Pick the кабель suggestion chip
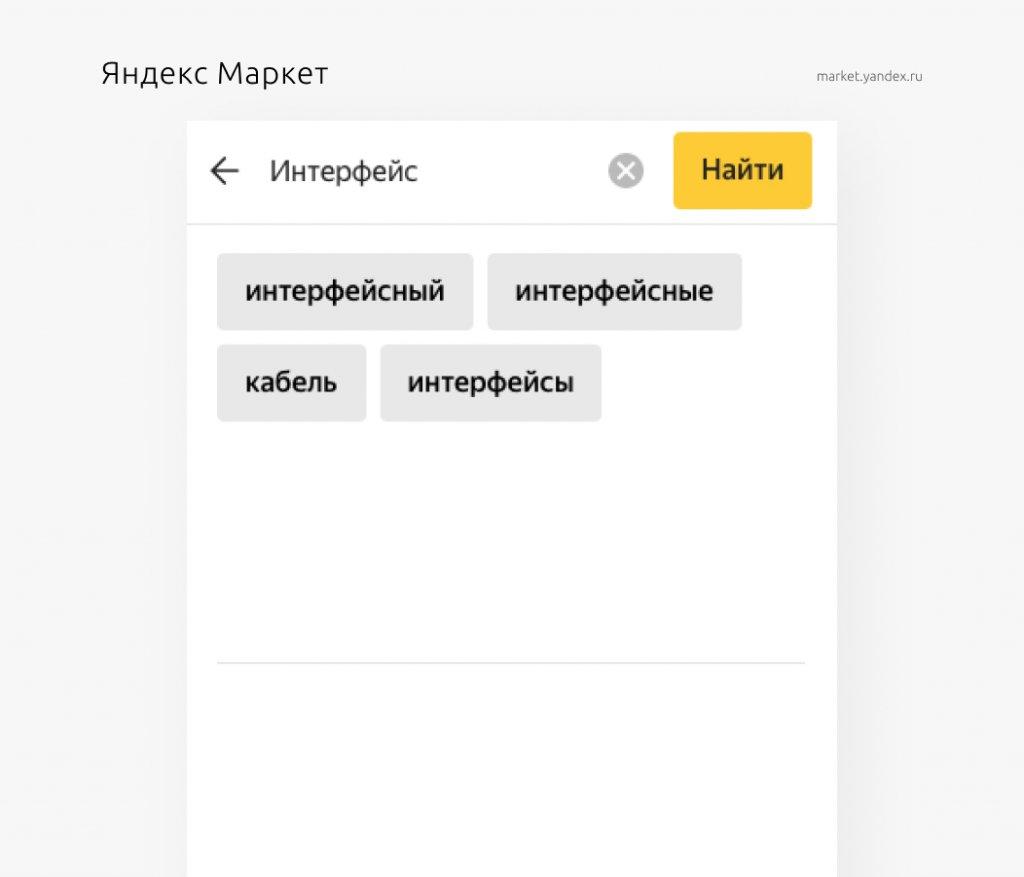1024x877 pixels. coord(291,383)
